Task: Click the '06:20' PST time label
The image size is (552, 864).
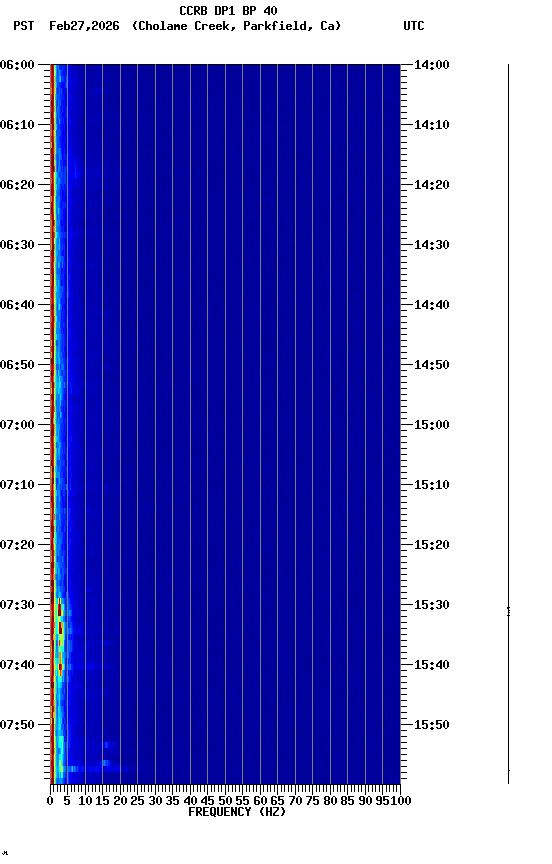Action: (x=17, y=185)
